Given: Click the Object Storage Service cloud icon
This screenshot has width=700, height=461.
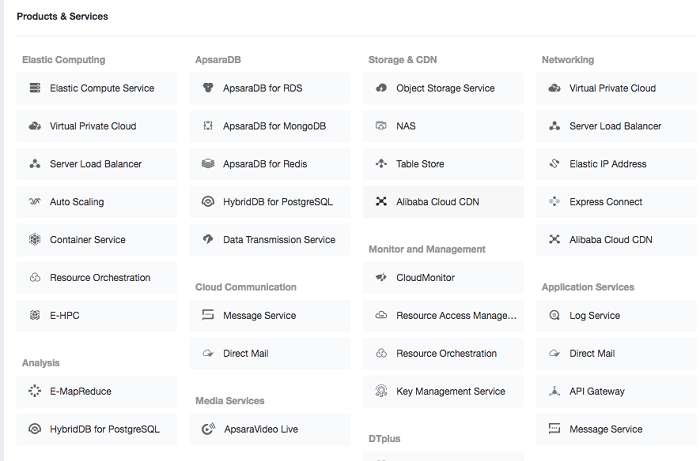Looking at the screenshot, I should tap(381, 88).
